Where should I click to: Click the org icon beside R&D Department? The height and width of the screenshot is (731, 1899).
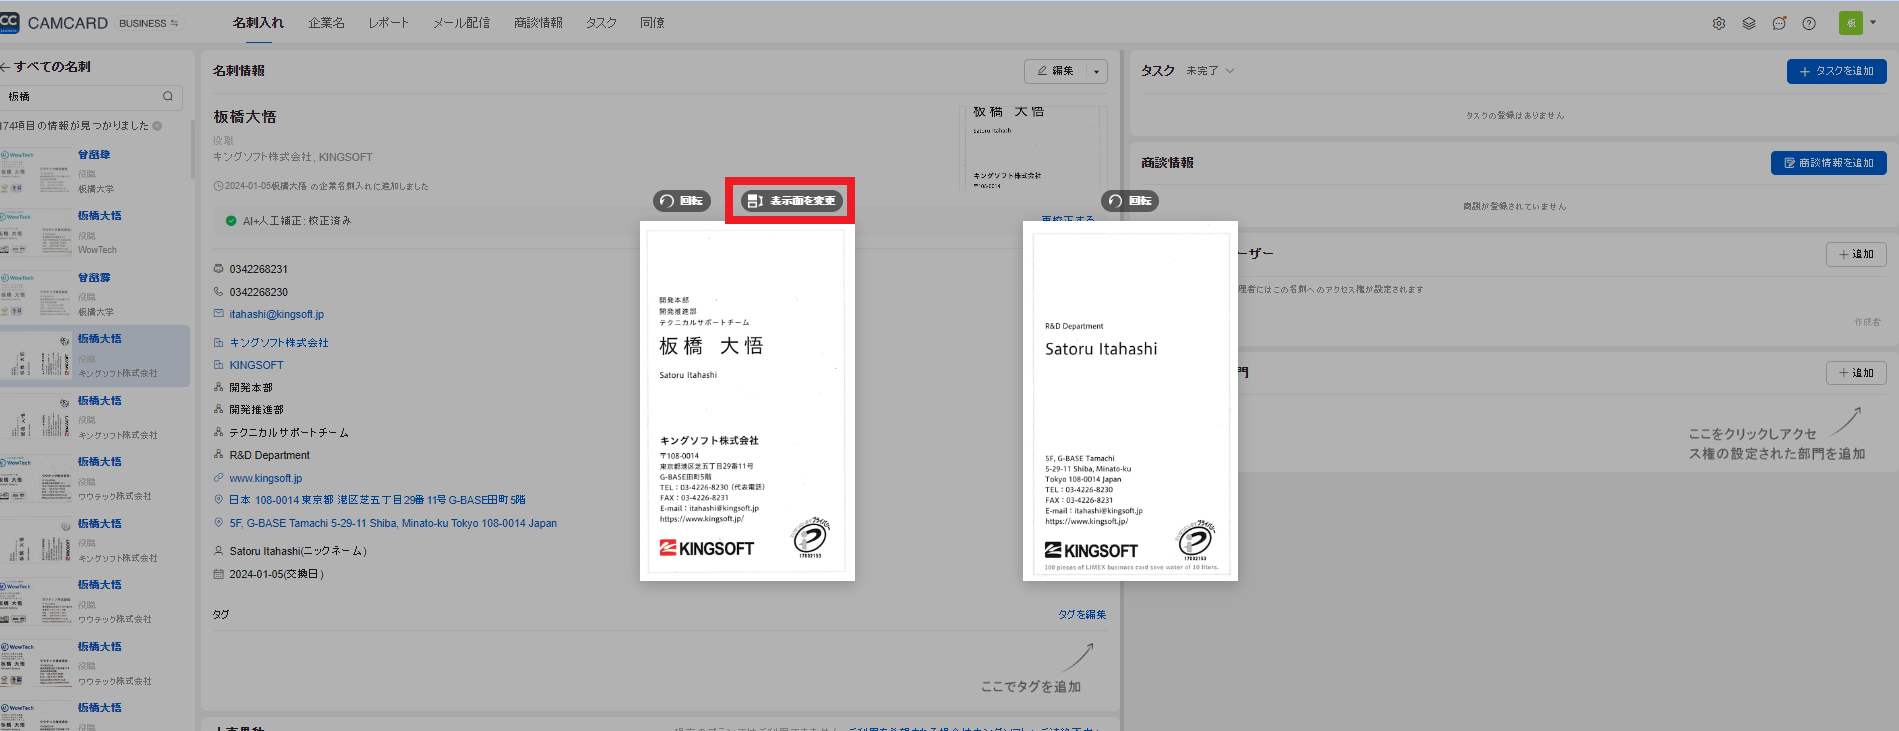219,455
